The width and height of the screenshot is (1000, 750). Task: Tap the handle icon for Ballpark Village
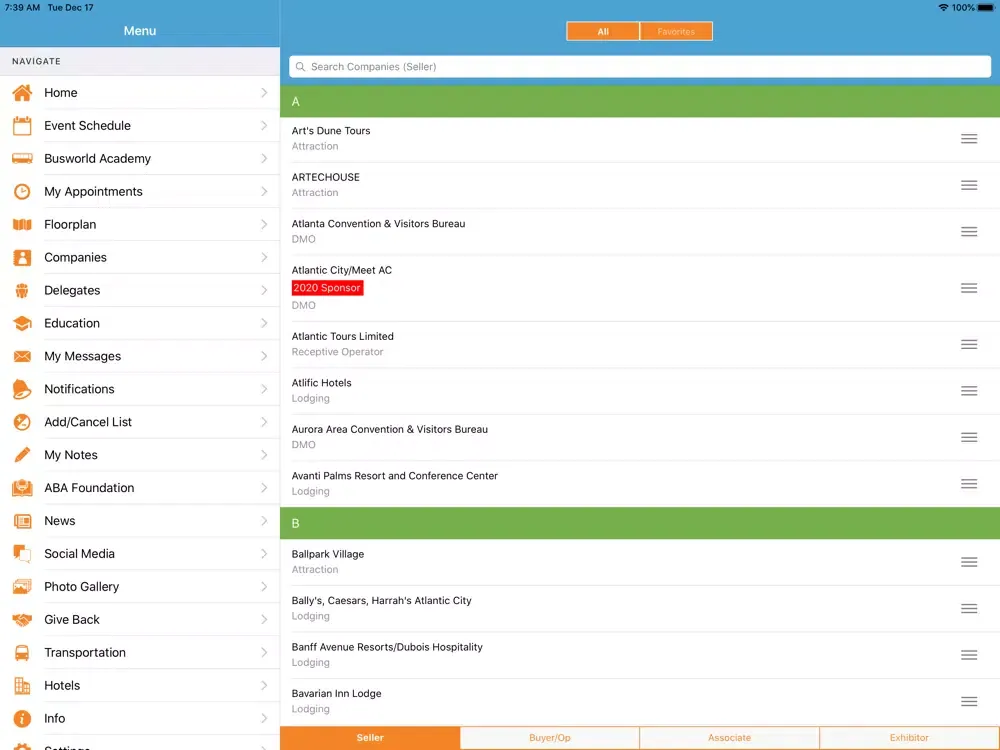click(969, 562)
